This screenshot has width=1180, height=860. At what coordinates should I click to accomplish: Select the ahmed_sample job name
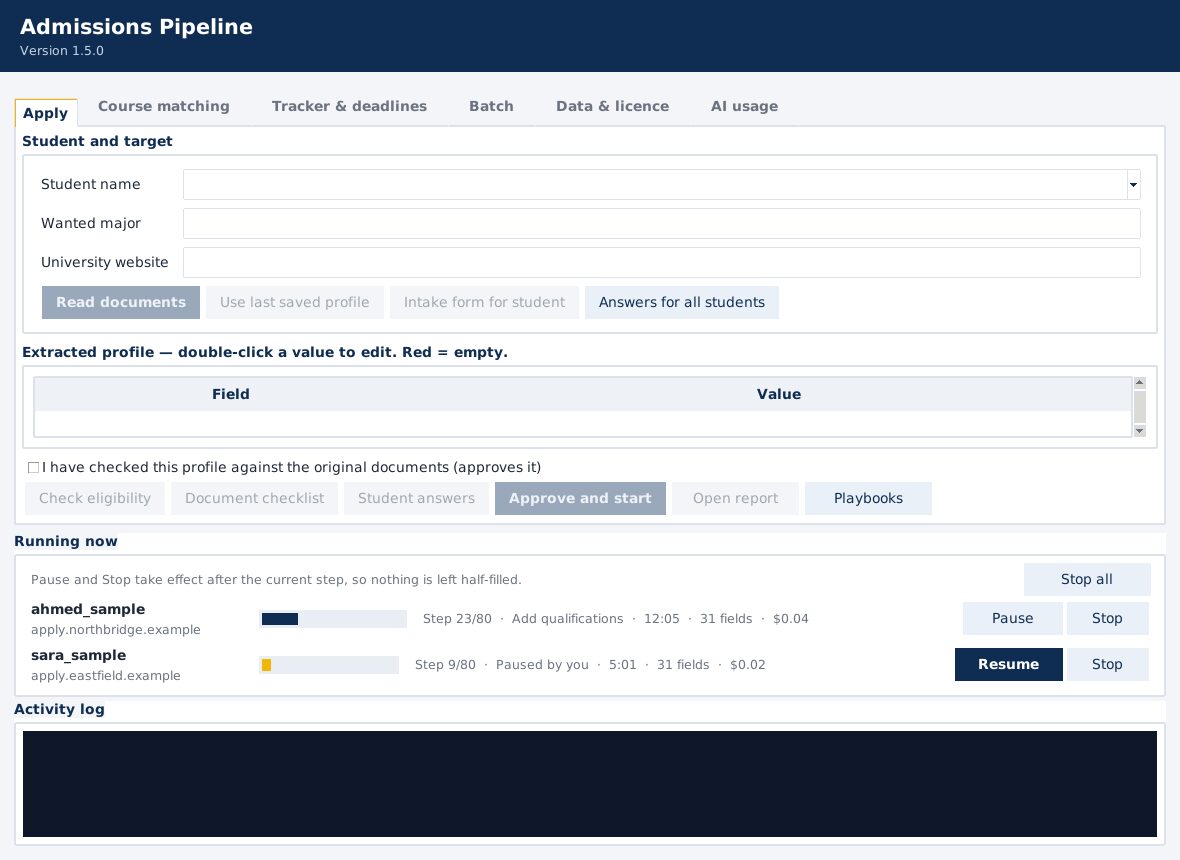pyautogui.click(x=88, y=609)
